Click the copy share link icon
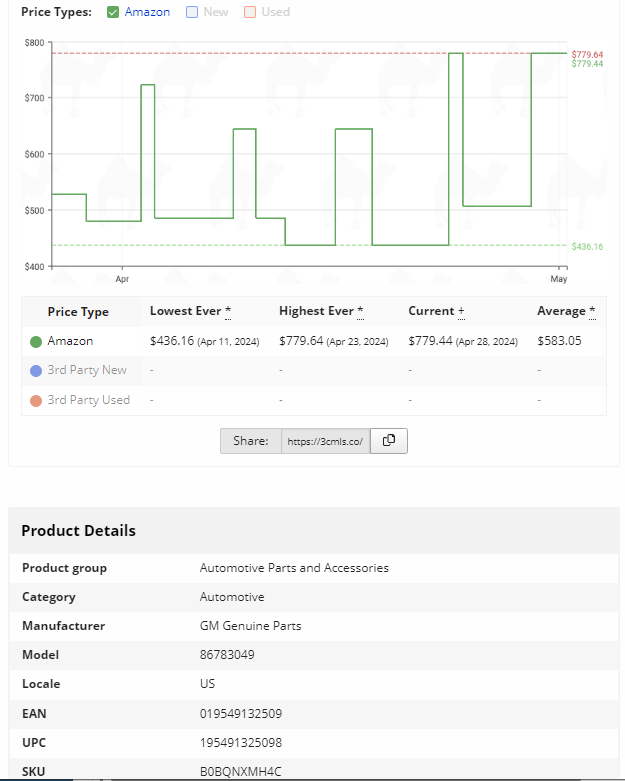625x781 pixels. (389, 441)
